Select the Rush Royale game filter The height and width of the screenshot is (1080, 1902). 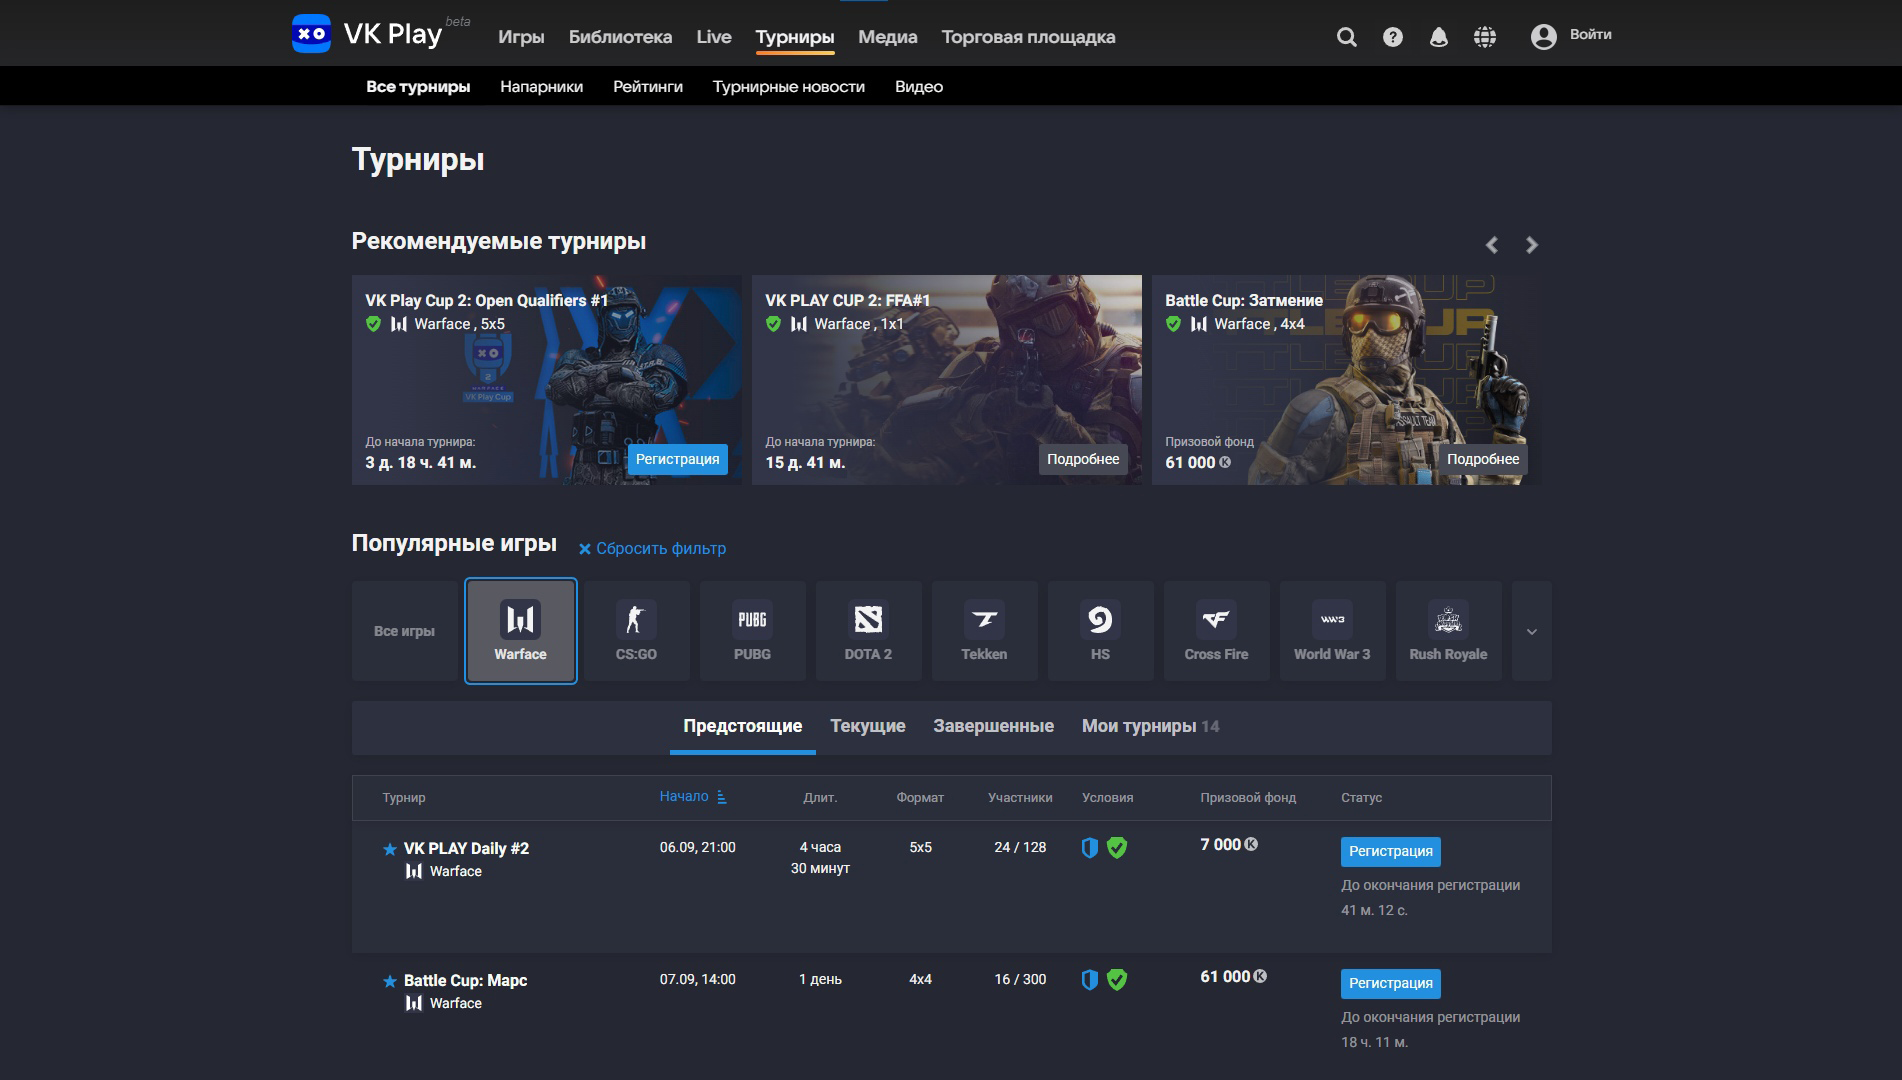coord(1448,631)
